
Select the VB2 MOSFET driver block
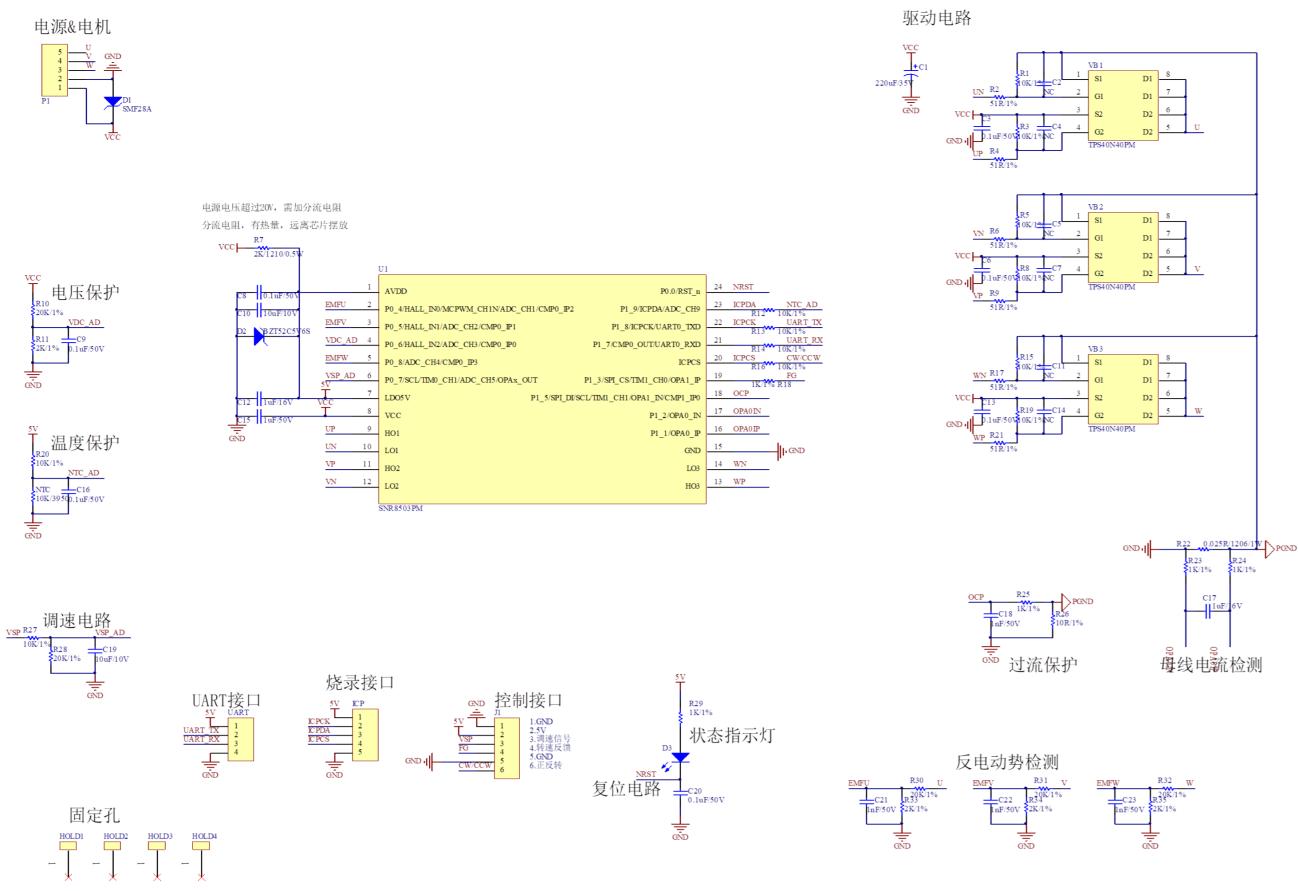1121,247
